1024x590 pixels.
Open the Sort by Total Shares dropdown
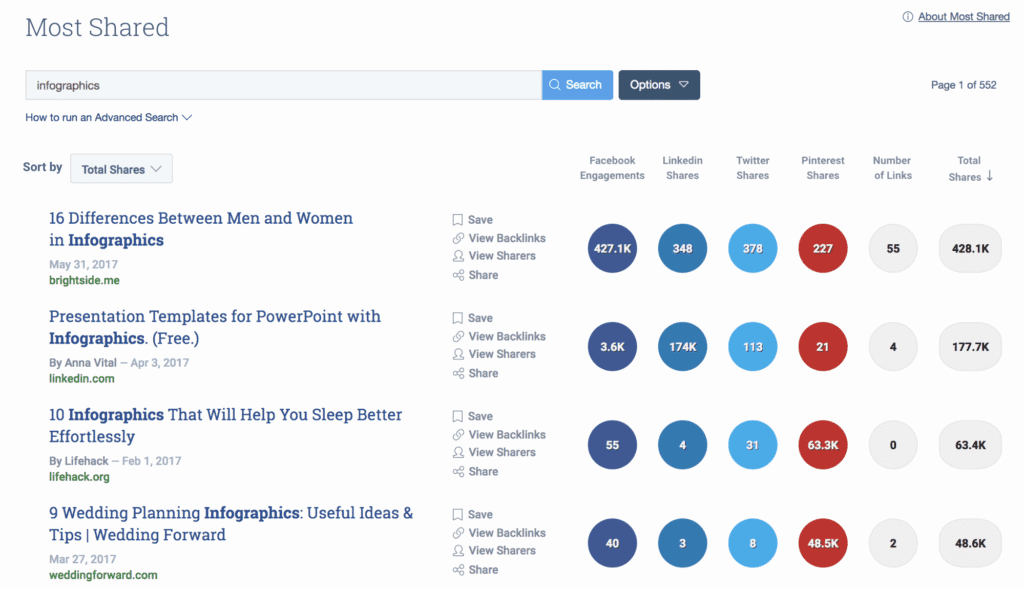pyautogui.click(x=121, y=168)
